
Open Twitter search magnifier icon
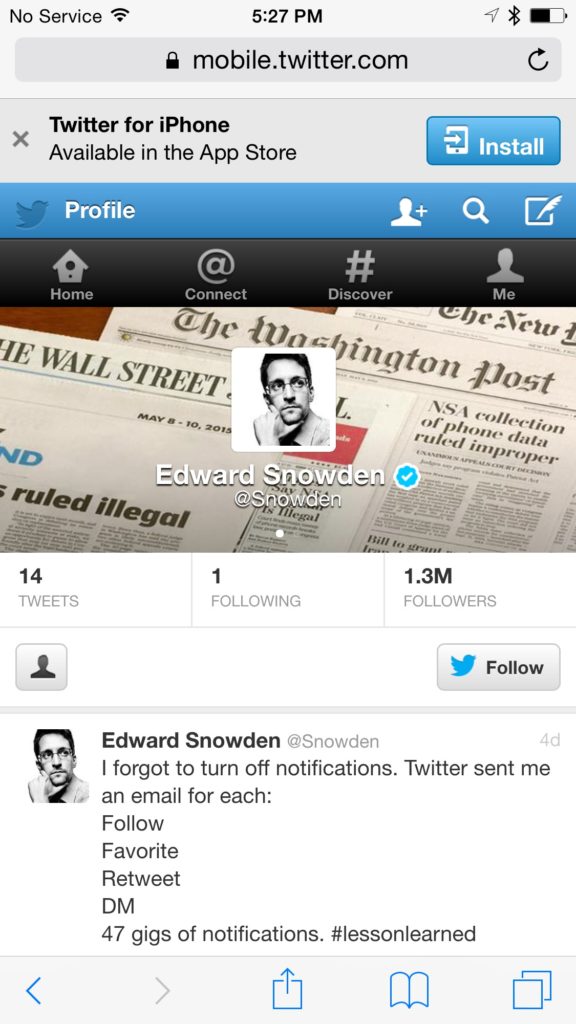coord(475,211)
